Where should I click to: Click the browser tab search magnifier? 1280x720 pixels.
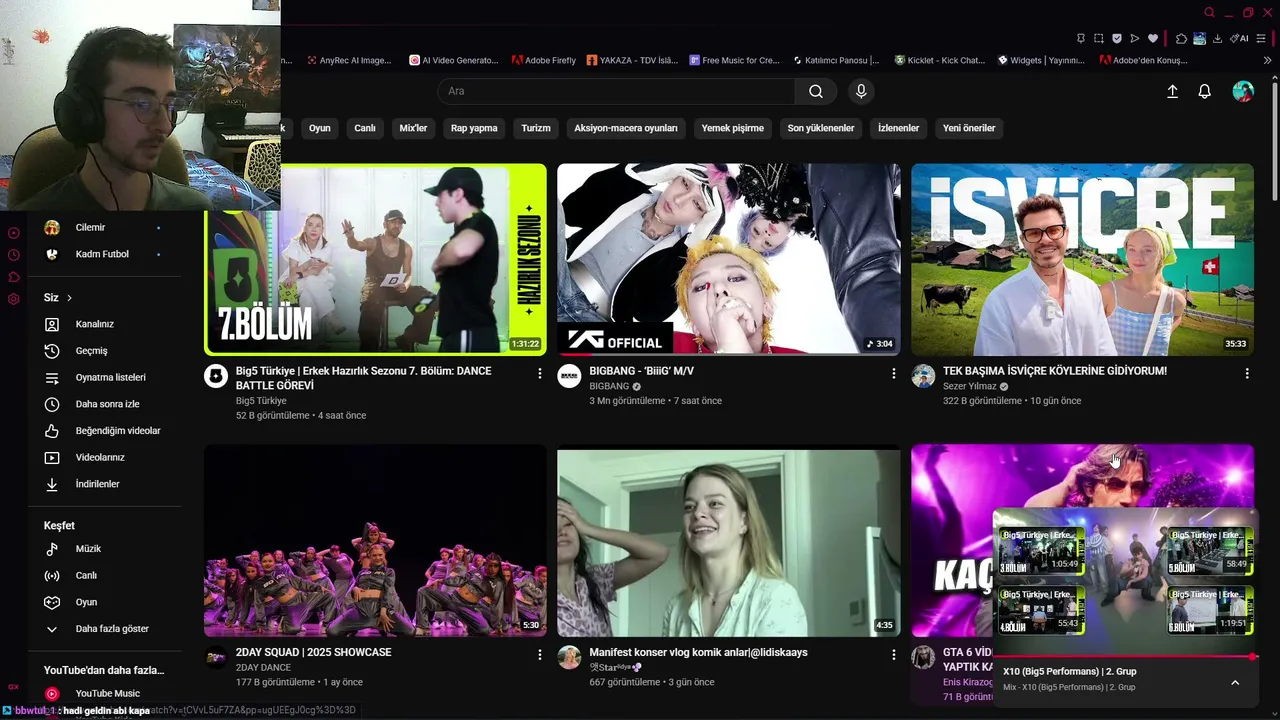(x=1209, y=13)
